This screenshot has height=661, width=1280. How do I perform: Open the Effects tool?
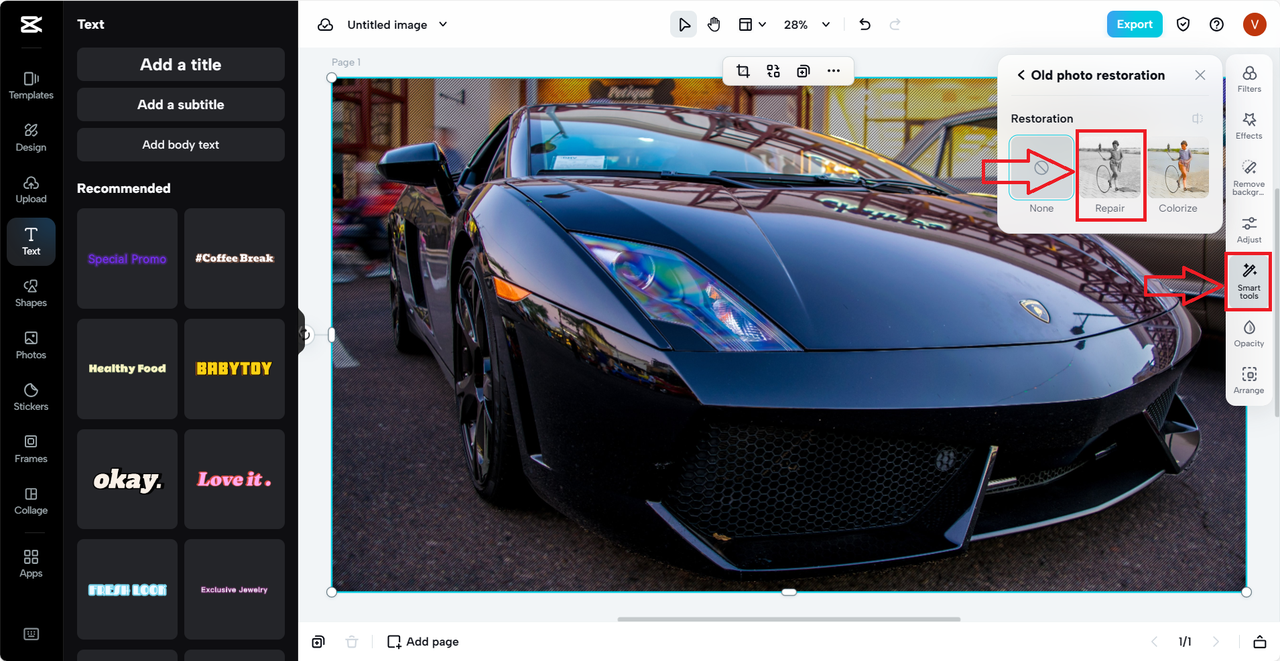tap(1249, 126)
